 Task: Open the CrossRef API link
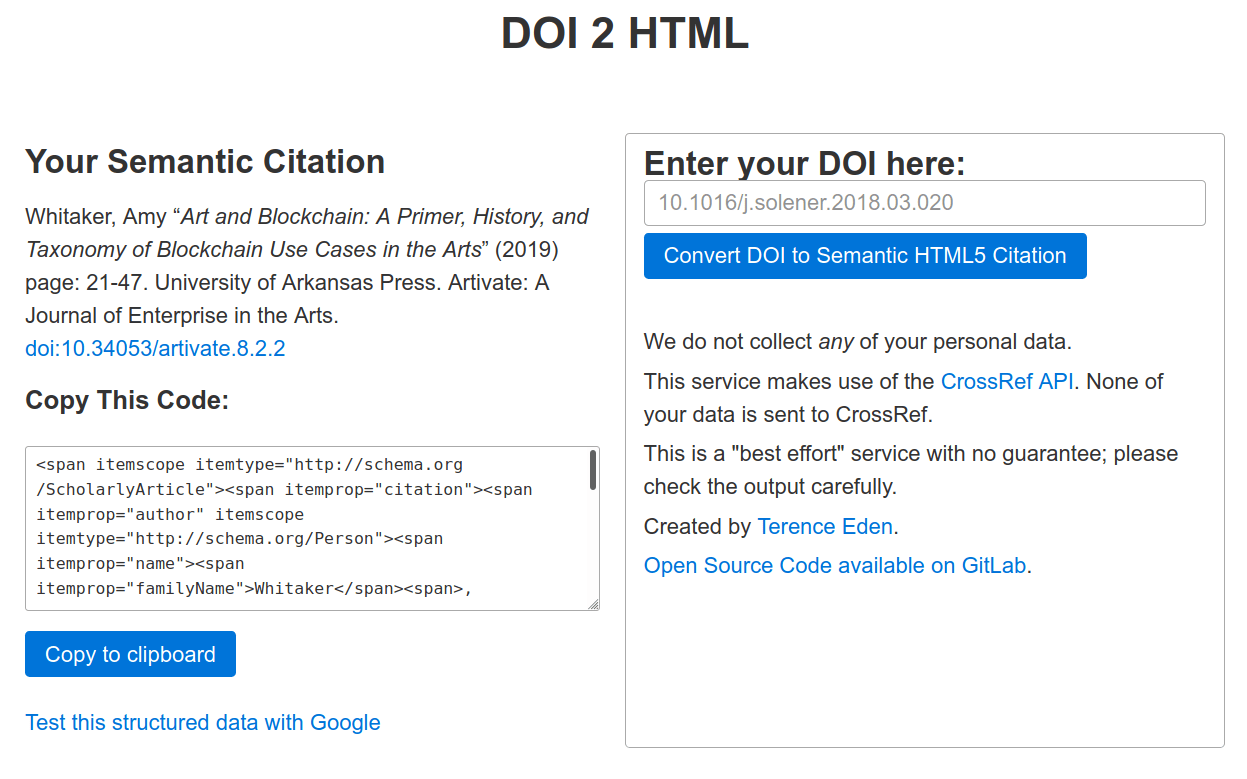(x=1007, y=381)
